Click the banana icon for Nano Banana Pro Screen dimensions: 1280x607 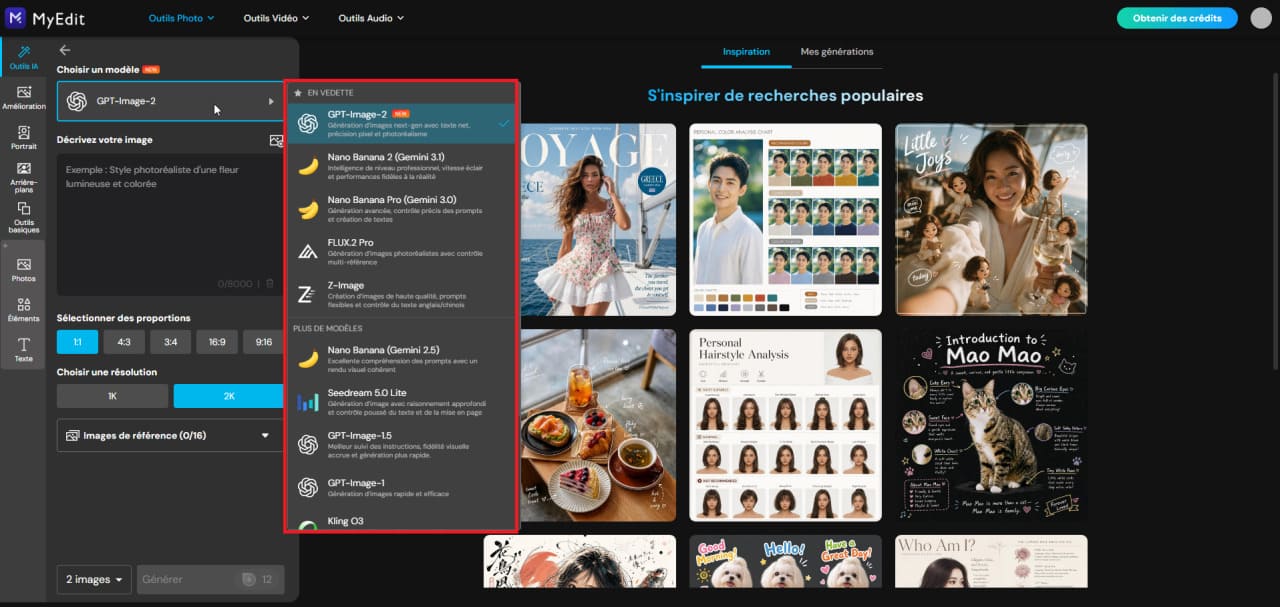pyautogui.click(x=308, y=208)
